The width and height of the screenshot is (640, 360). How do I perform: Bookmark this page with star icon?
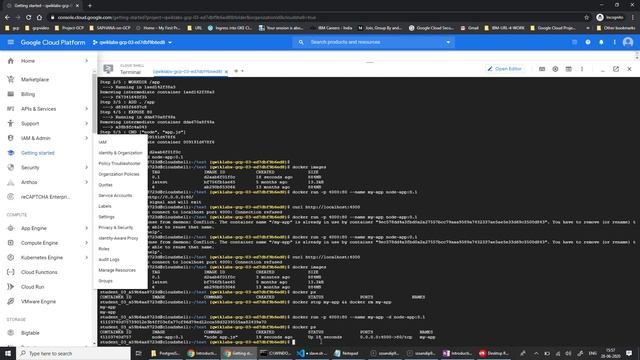(x=587, y=17)
